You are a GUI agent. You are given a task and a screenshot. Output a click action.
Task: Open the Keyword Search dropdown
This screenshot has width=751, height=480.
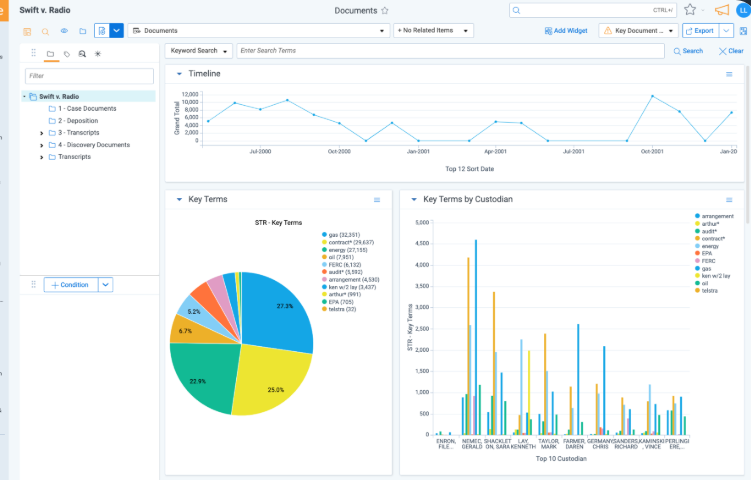click(x=199, y=51)
